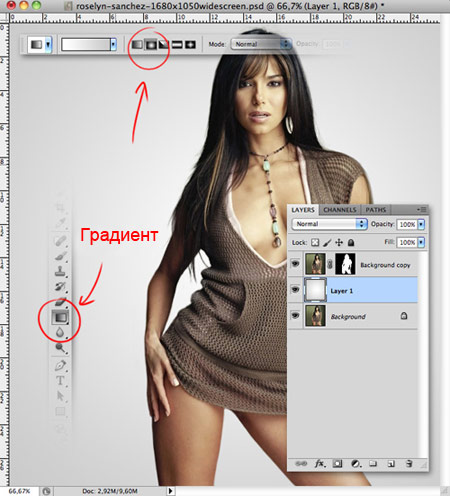450x496 pixels.
Task: Switch to the Layers tab
Action: click(x=303, y=210)
